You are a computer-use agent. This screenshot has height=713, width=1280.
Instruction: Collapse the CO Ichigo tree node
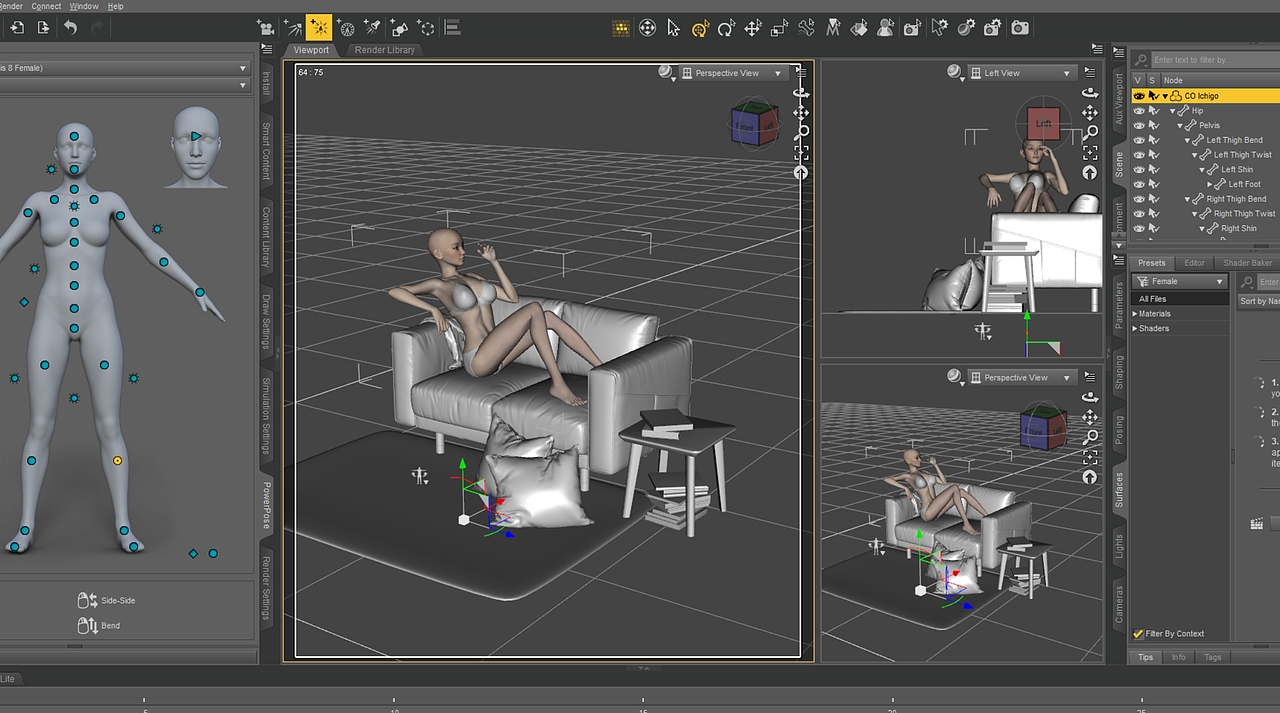1165,96
